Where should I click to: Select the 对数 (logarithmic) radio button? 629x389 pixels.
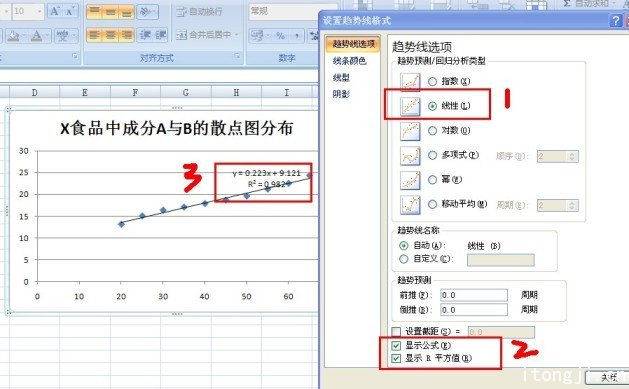click(x=432, y=130)
